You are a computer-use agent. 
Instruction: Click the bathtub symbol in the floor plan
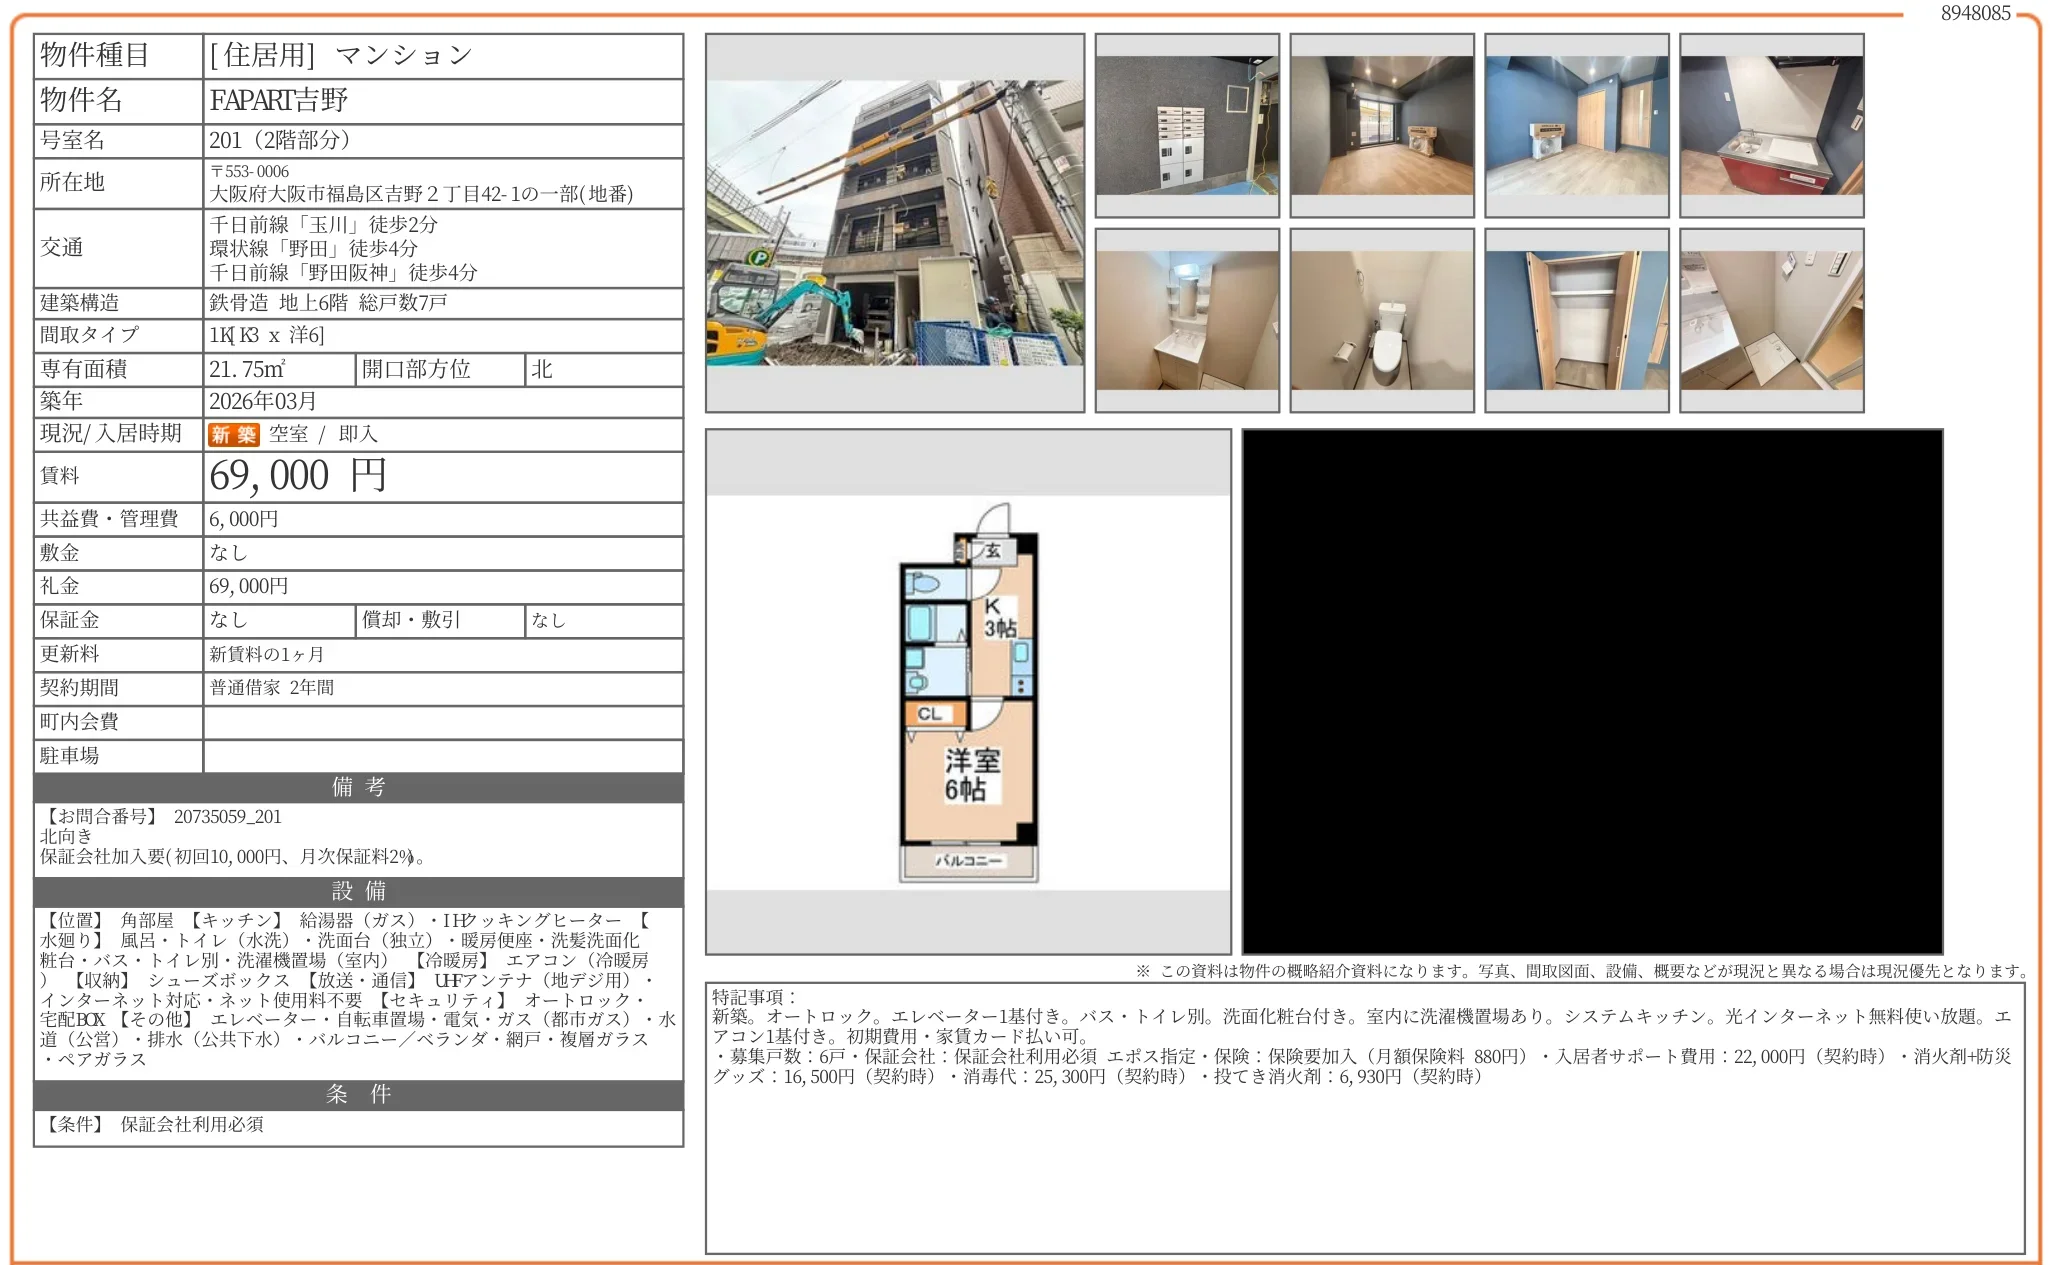point(920,622)
